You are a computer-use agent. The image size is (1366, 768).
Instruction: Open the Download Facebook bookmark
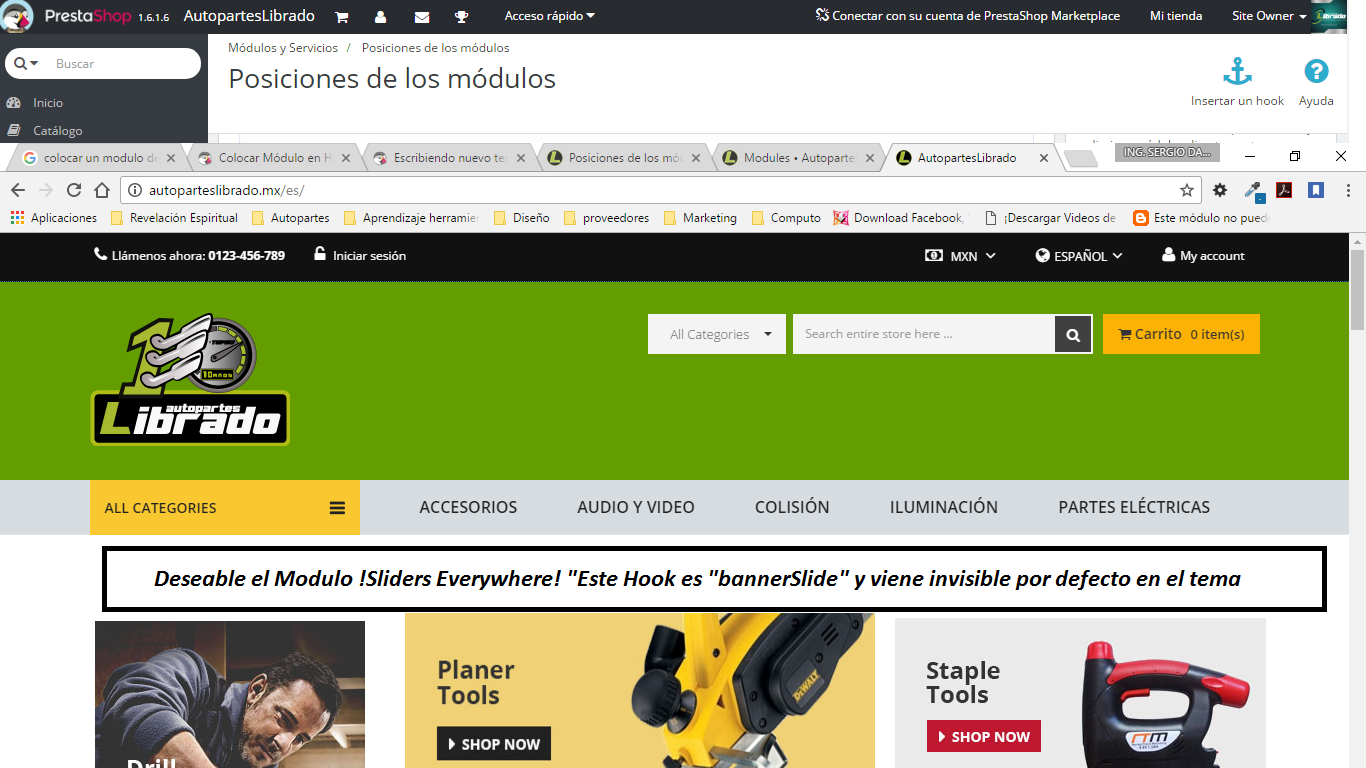point(900,217)
